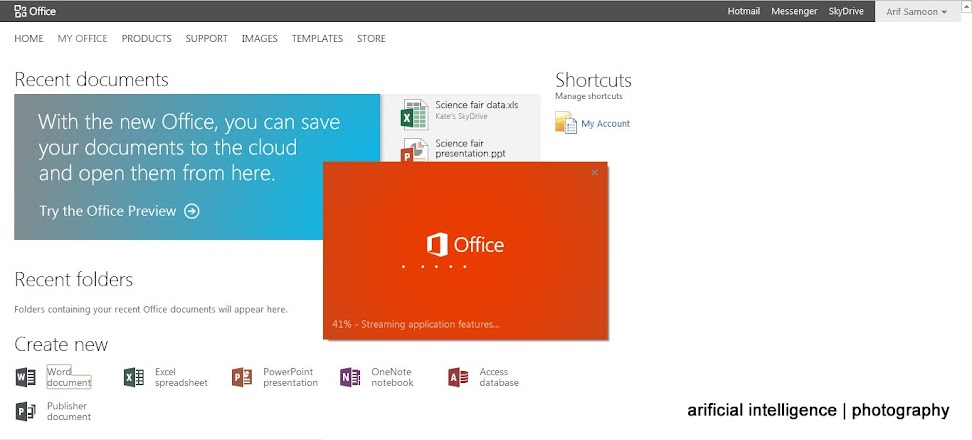972x440 pixels.
Task: Open the Messenger link in the top bar
Action: coord(794,11)
